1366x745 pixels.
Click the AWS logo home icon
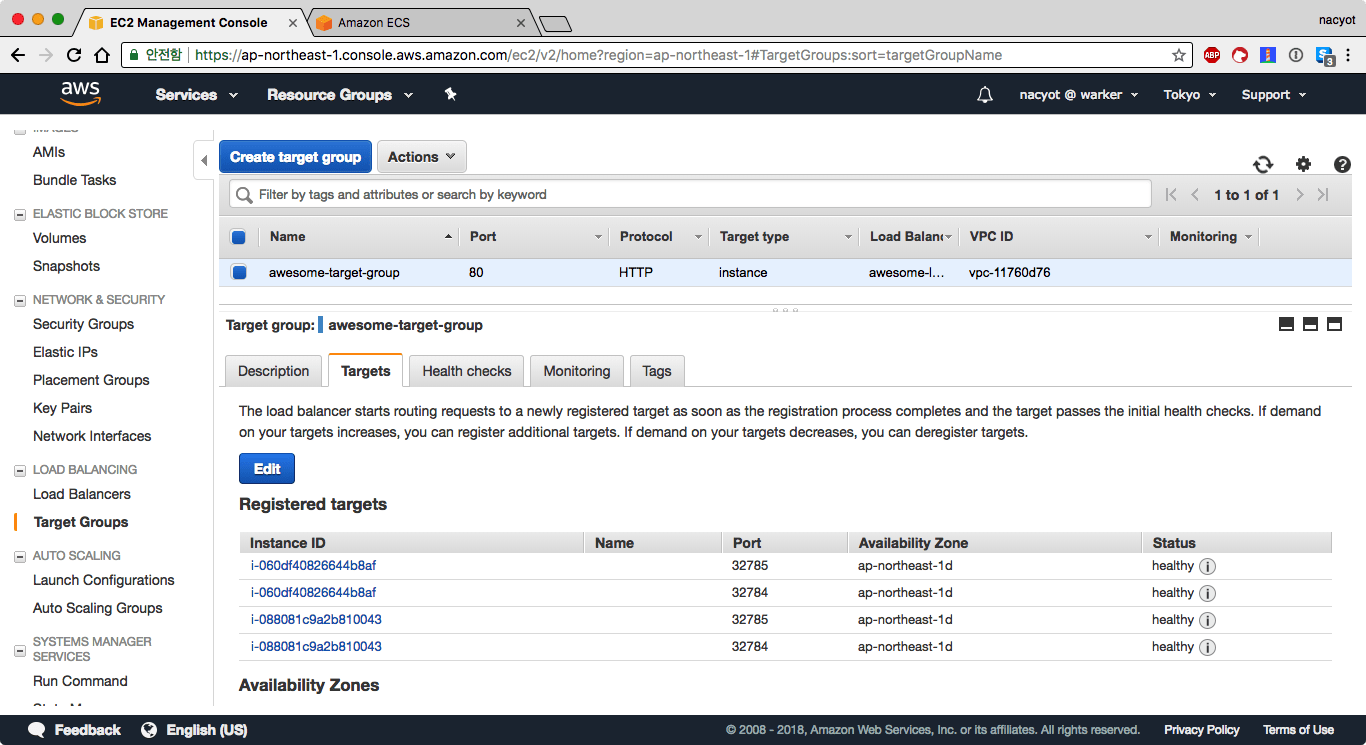point(80,94)
